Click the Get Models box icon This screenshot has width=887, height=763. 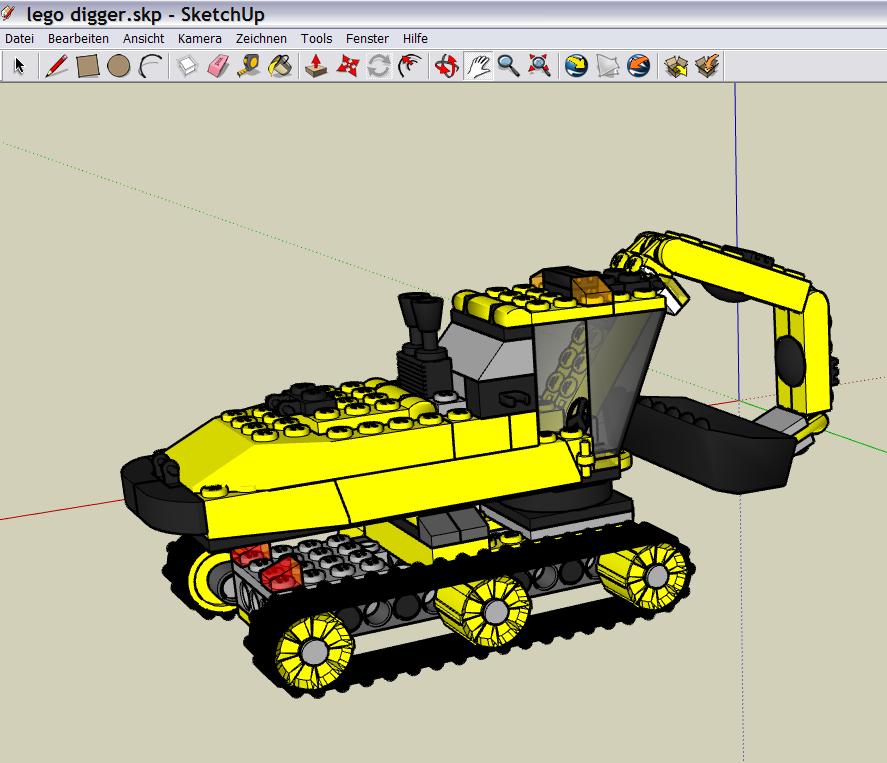[676, 66]
